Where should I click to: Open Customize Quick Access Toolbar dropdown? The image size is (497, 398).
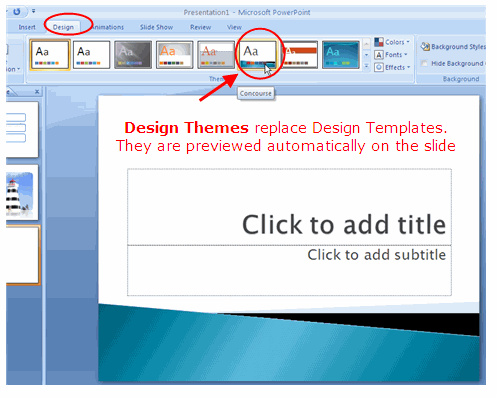point(33,11)
